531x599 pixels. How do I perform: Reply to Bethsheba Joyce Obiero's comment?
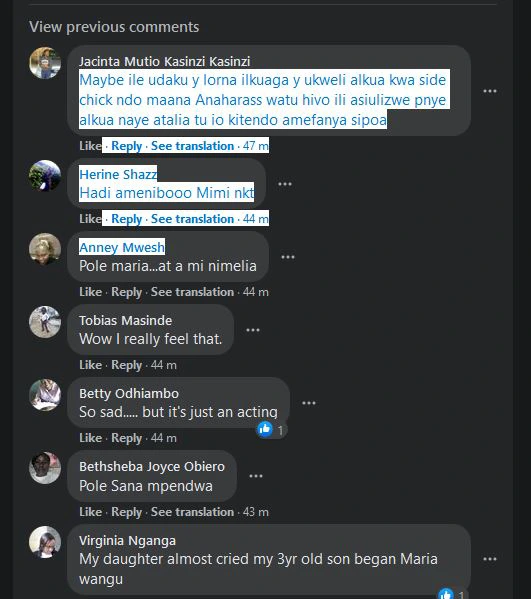pos(126,512)
